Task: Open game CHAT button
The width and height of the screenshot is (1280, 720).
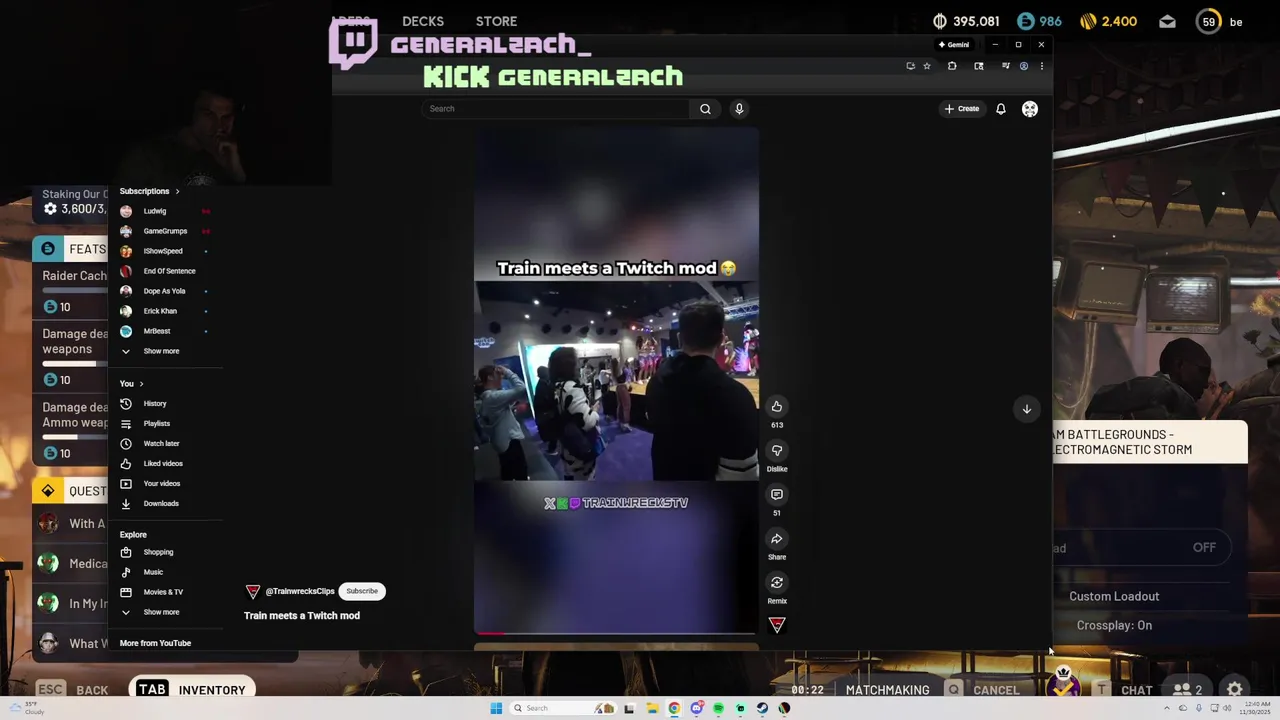Action: (1124, 690)
